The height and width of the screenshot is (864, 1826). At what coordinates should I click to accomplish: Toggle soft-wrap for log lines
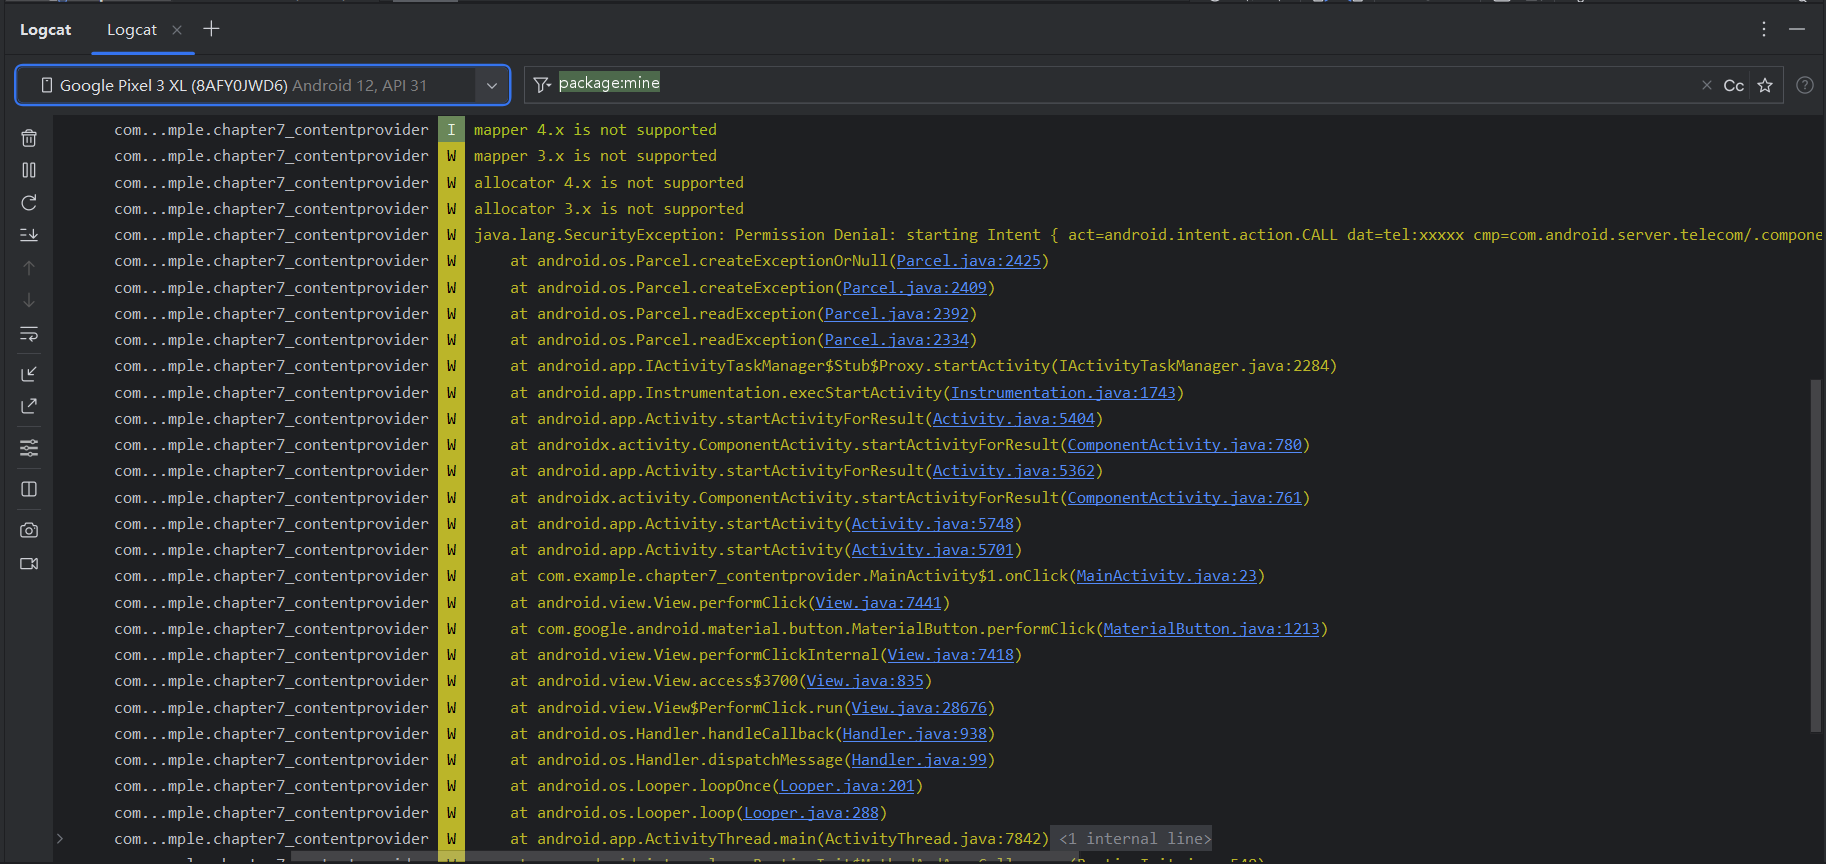click(x=29, y=334)
